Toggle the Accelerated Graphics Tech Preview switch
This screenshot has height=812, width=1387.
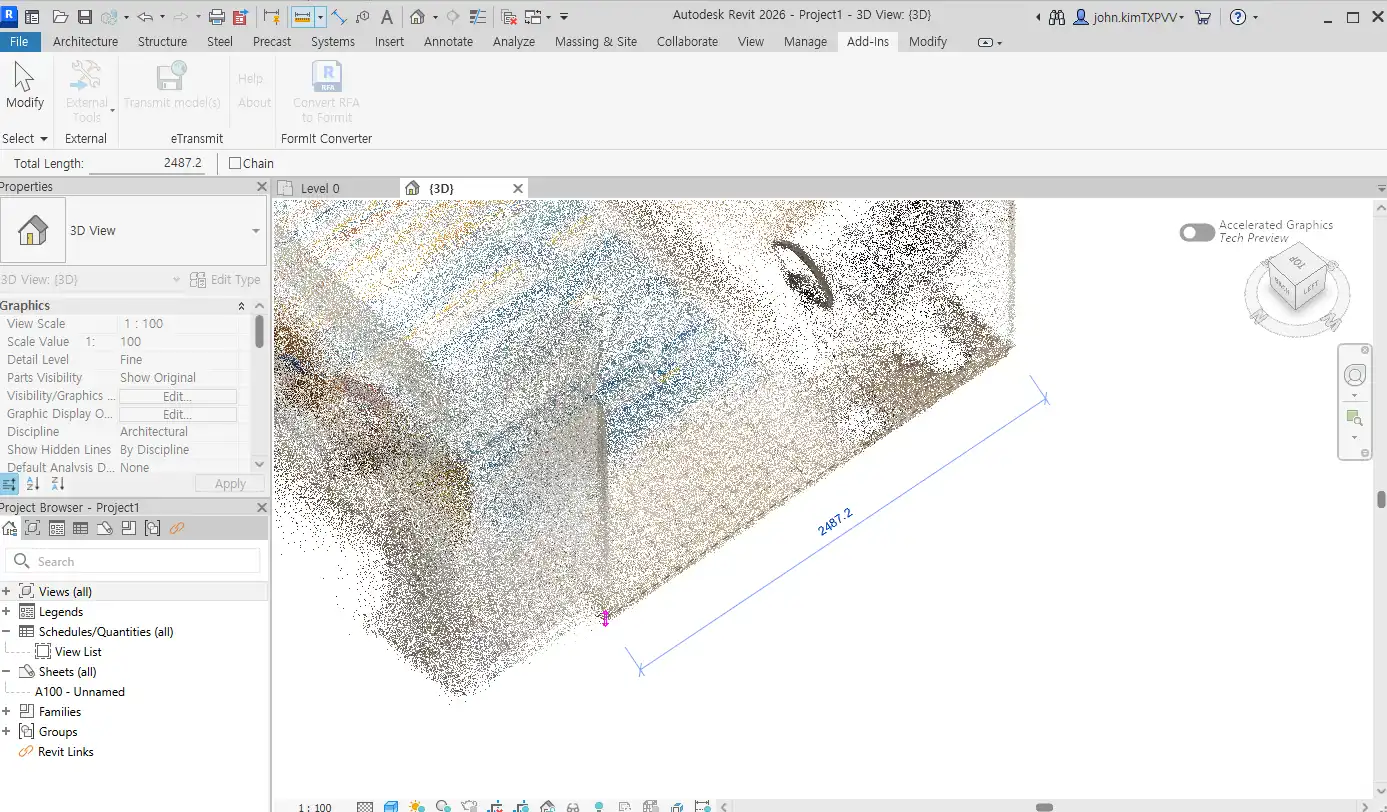click(1196, 232)
